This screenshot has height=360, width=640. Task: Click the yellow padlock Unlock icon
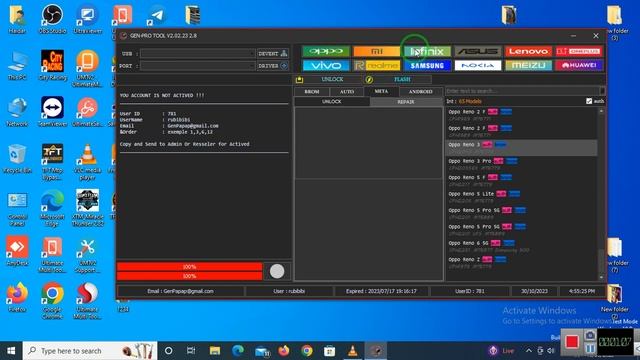point(299,79)
